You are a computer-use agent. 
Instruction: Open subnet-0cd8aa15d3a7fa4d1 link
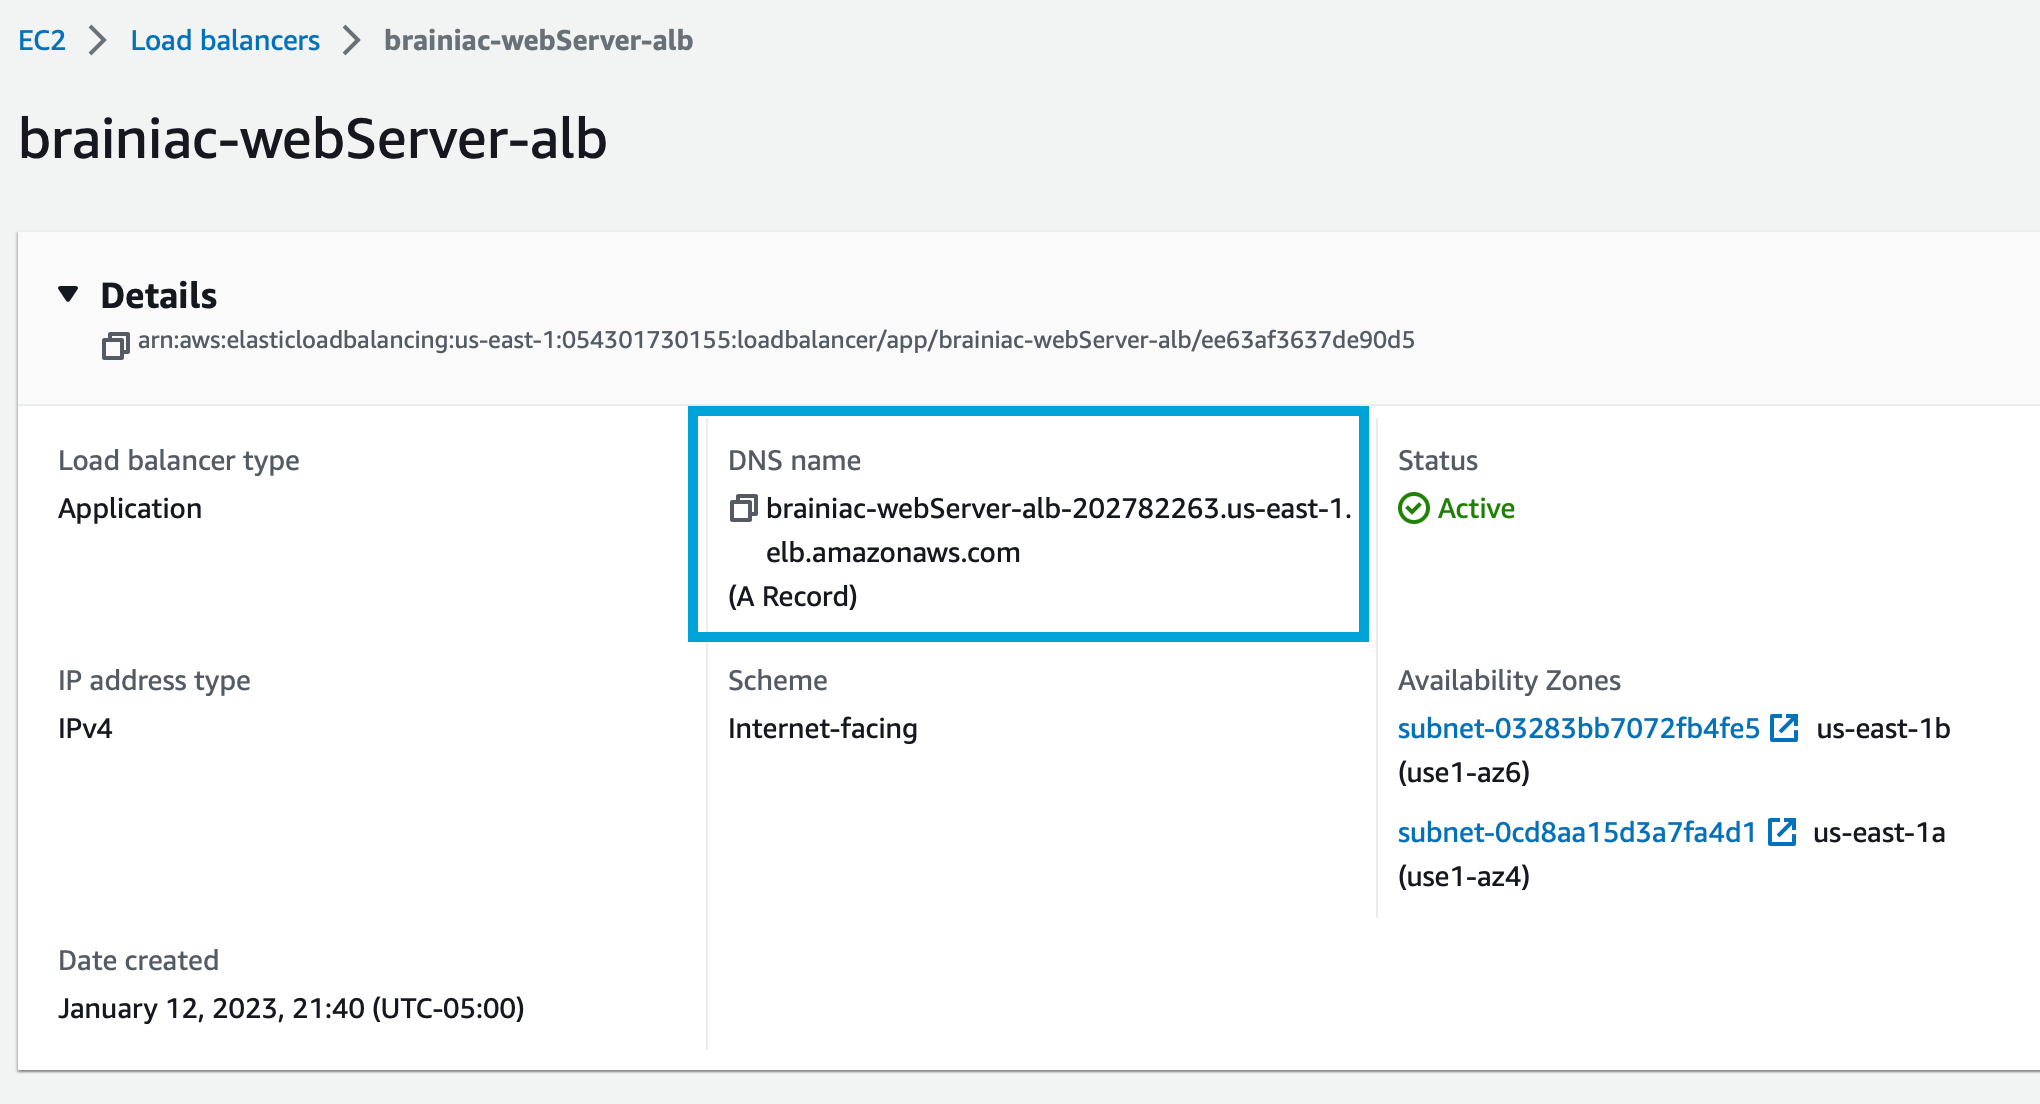tap(1577, 832)
